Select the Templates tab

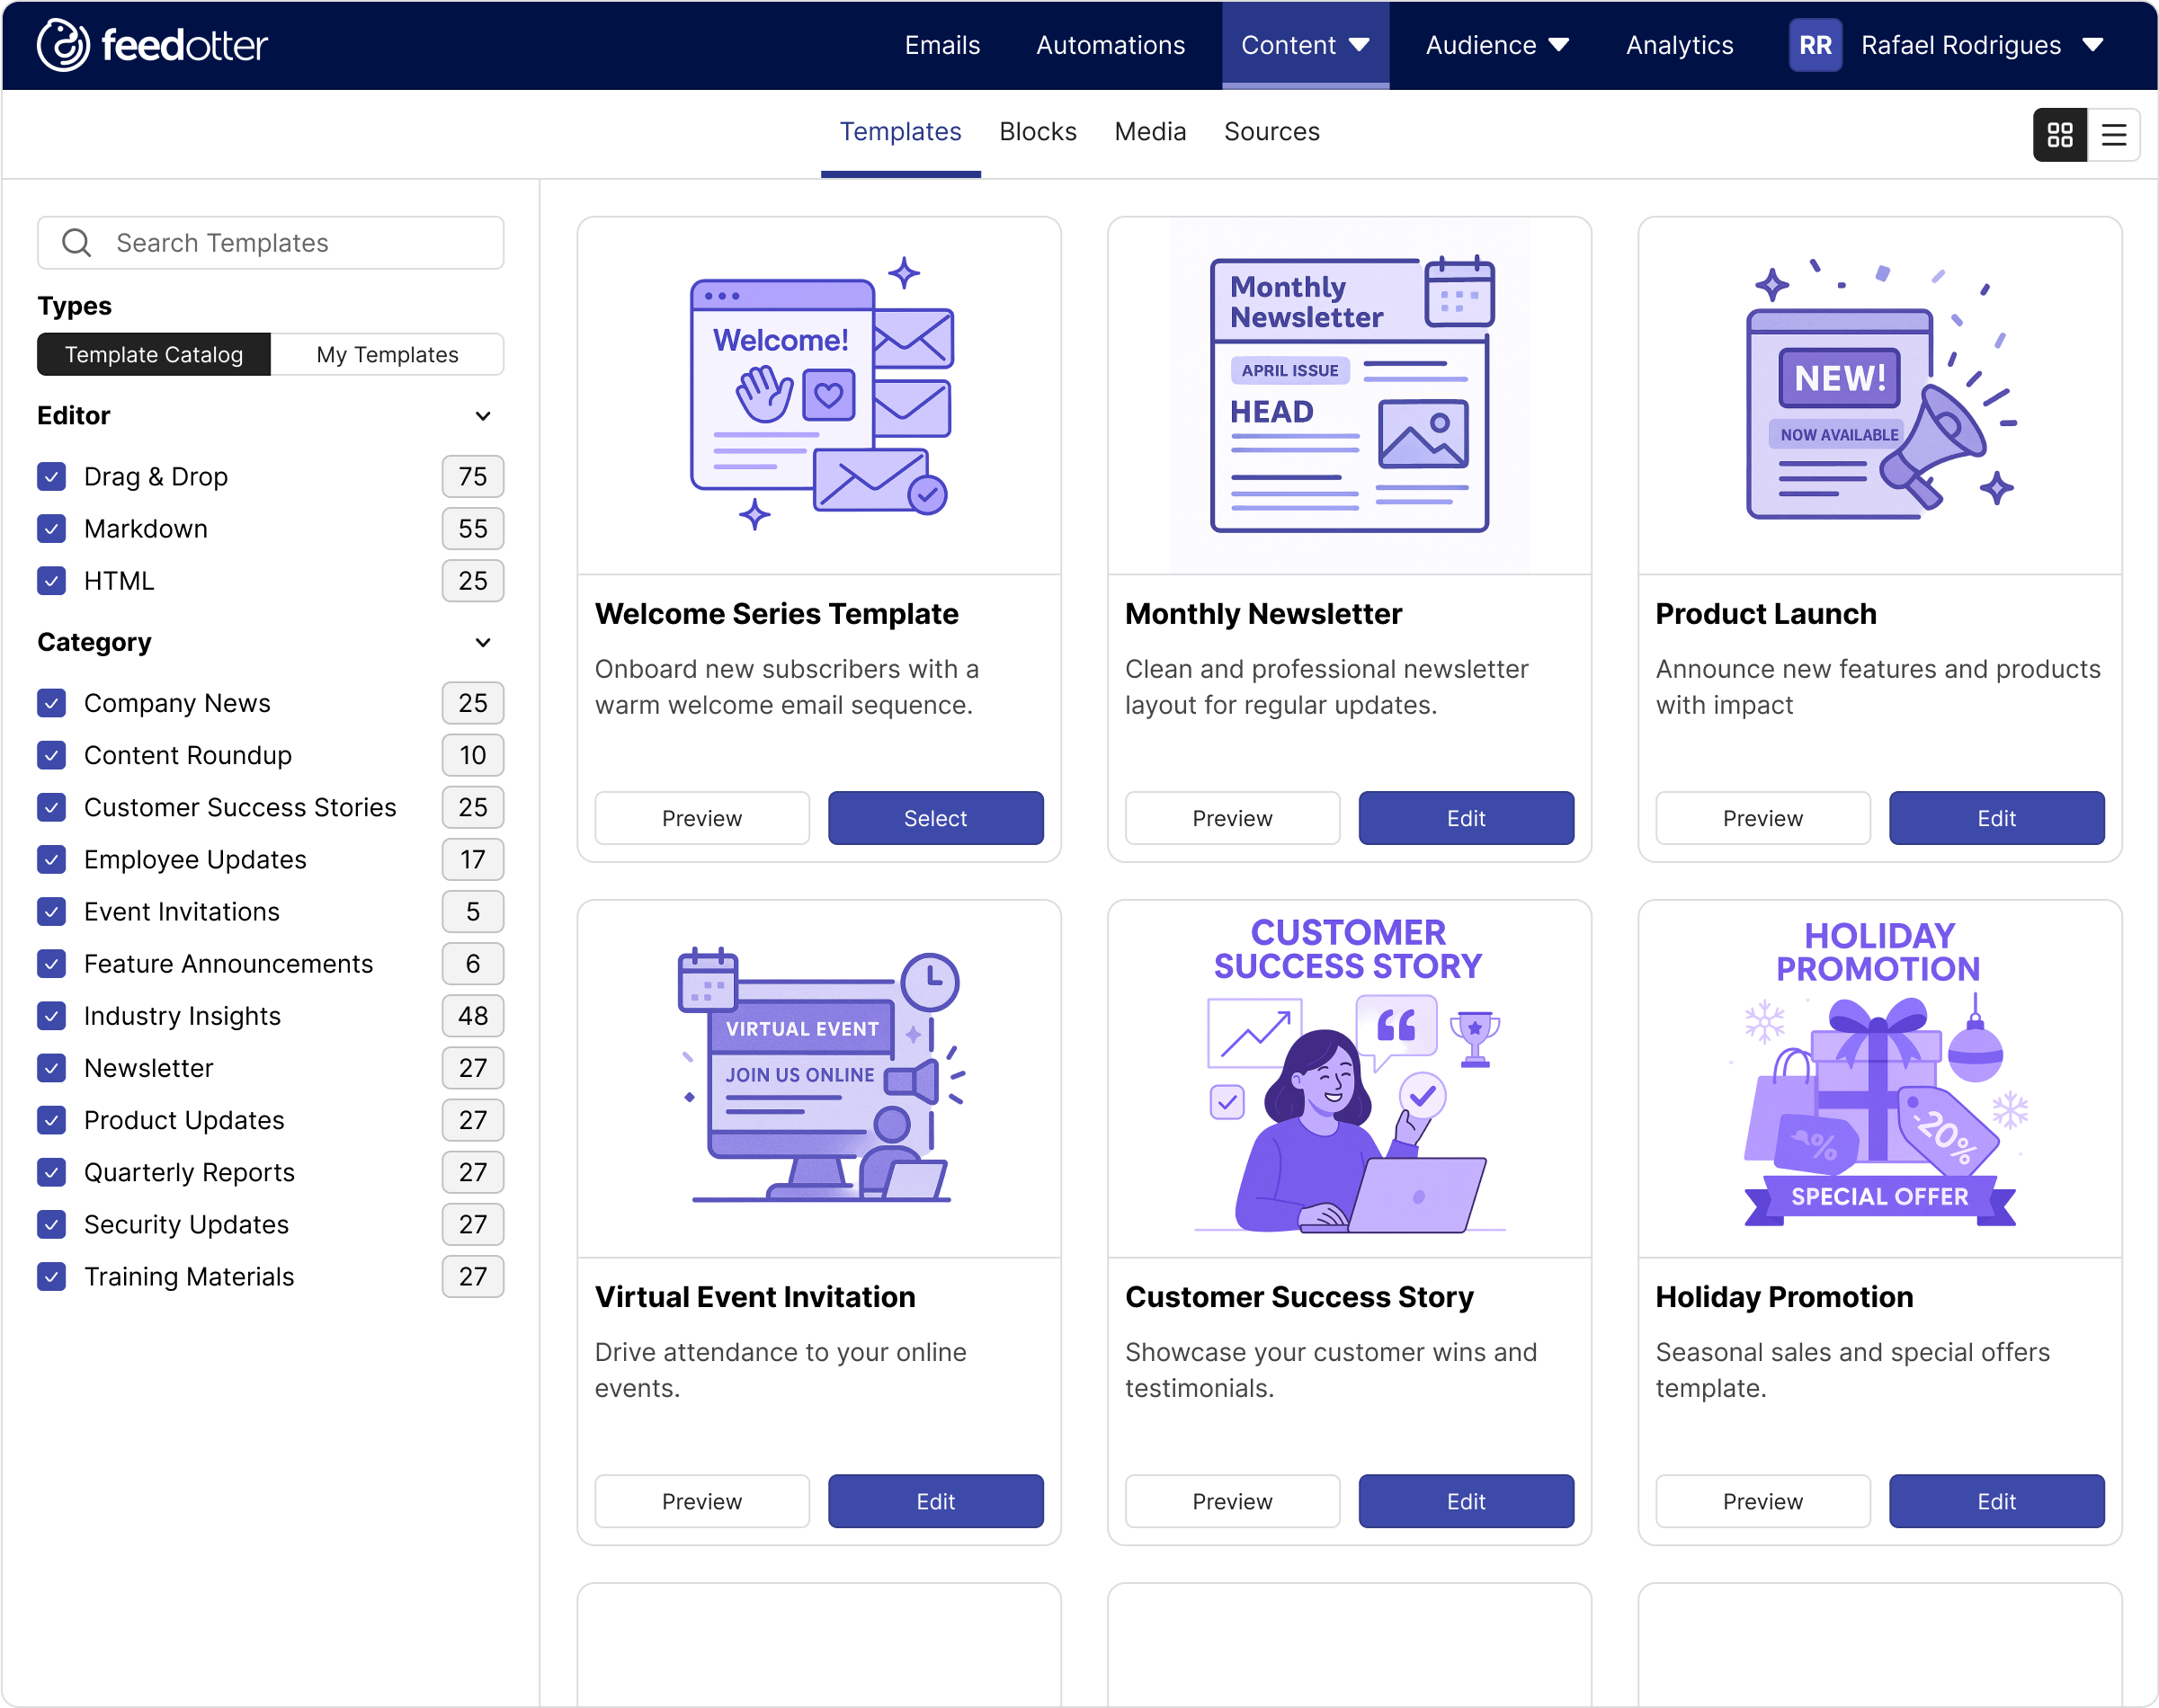(x=900, y=133)
